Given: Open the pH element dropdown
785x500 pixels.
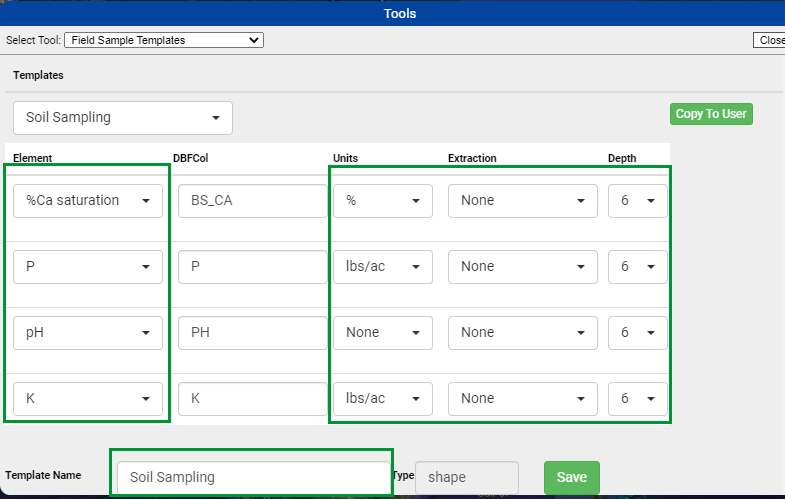Looking at the screenshot, I should (88, 333).
